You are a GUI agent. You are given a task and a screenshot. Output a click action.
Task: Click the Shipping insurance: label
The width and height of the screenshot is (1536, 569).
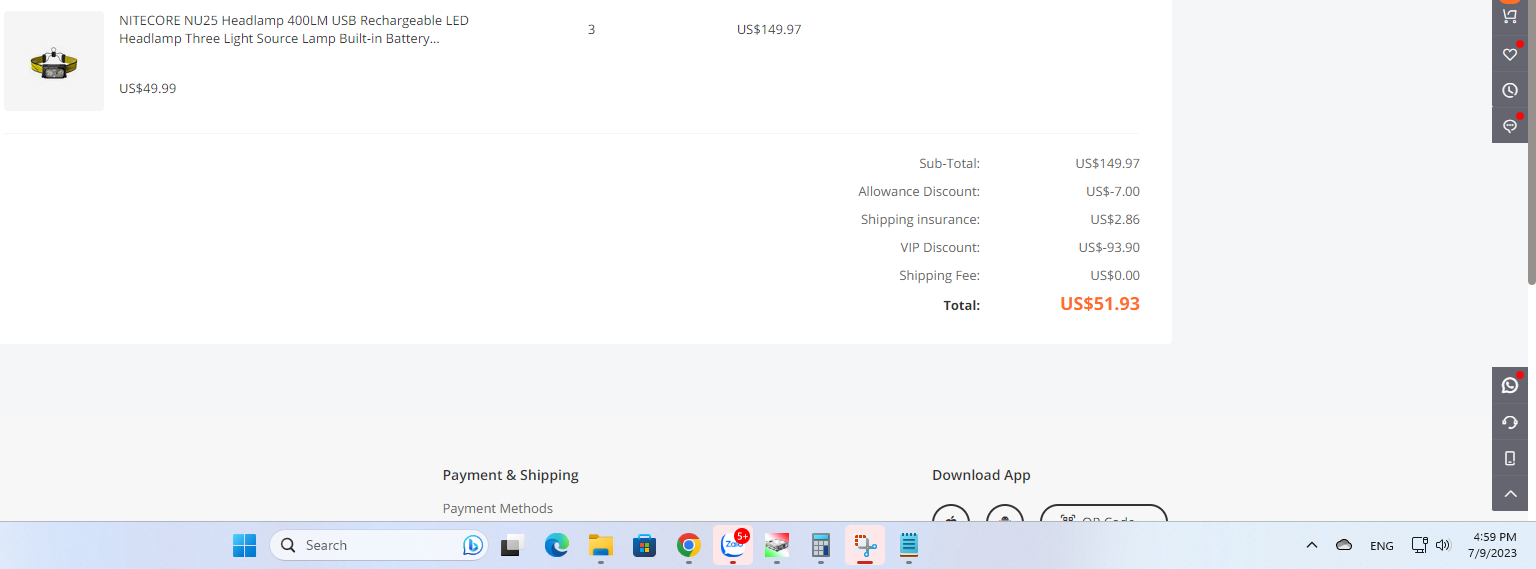[x=920, y=219]
